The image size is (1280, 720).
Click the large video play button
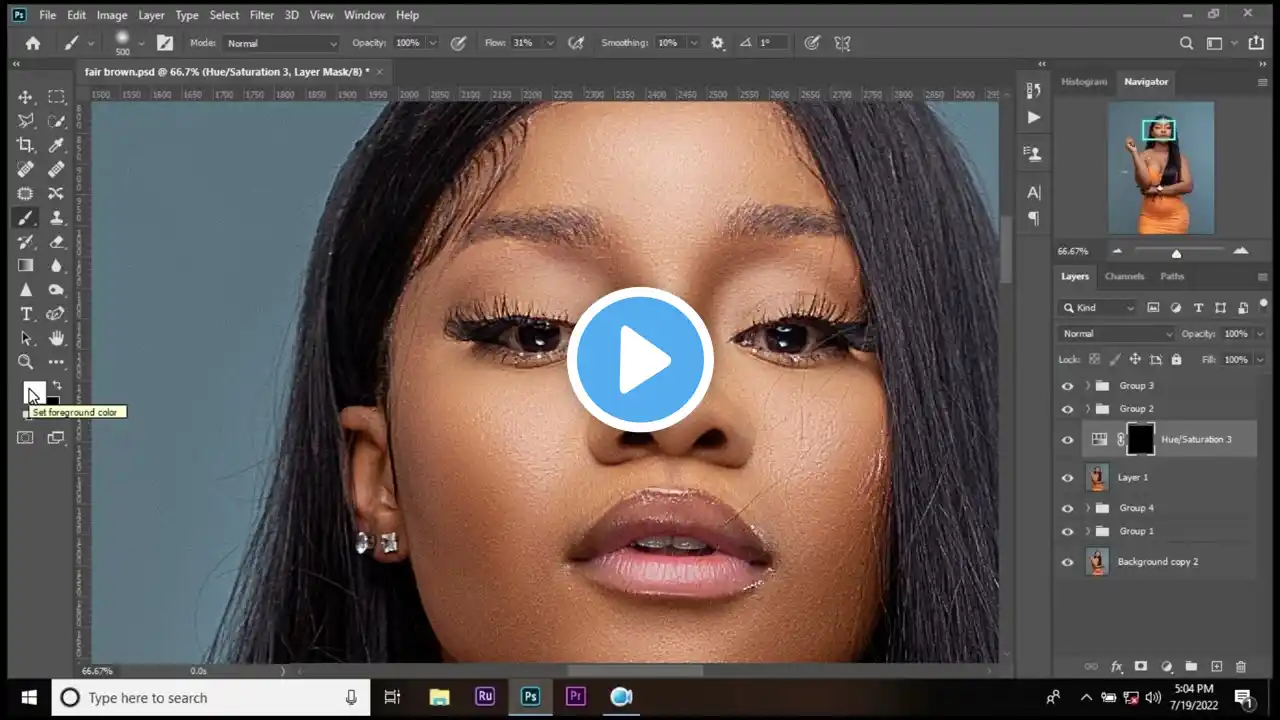(640, 359)
